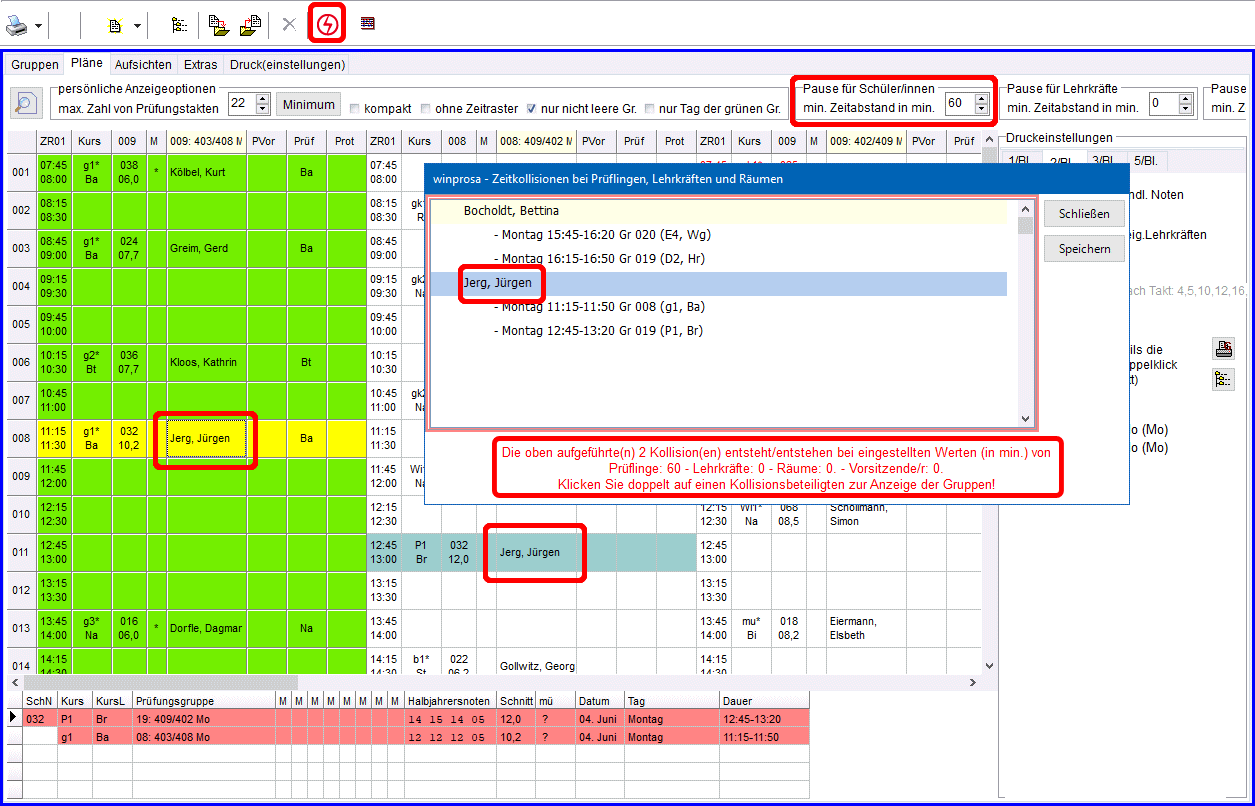Open the new document dropdown arrow
The image size is (1255, 806).
click(137, 25)
